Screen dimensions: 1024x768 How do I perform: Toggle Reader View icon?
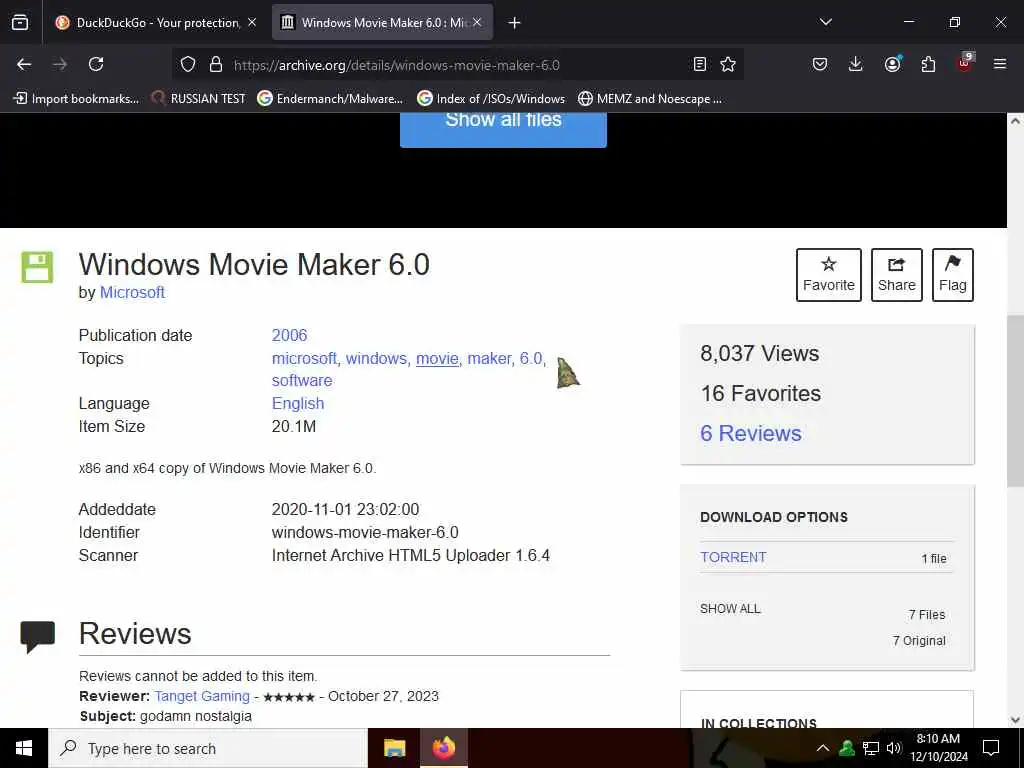coord(700,64)
